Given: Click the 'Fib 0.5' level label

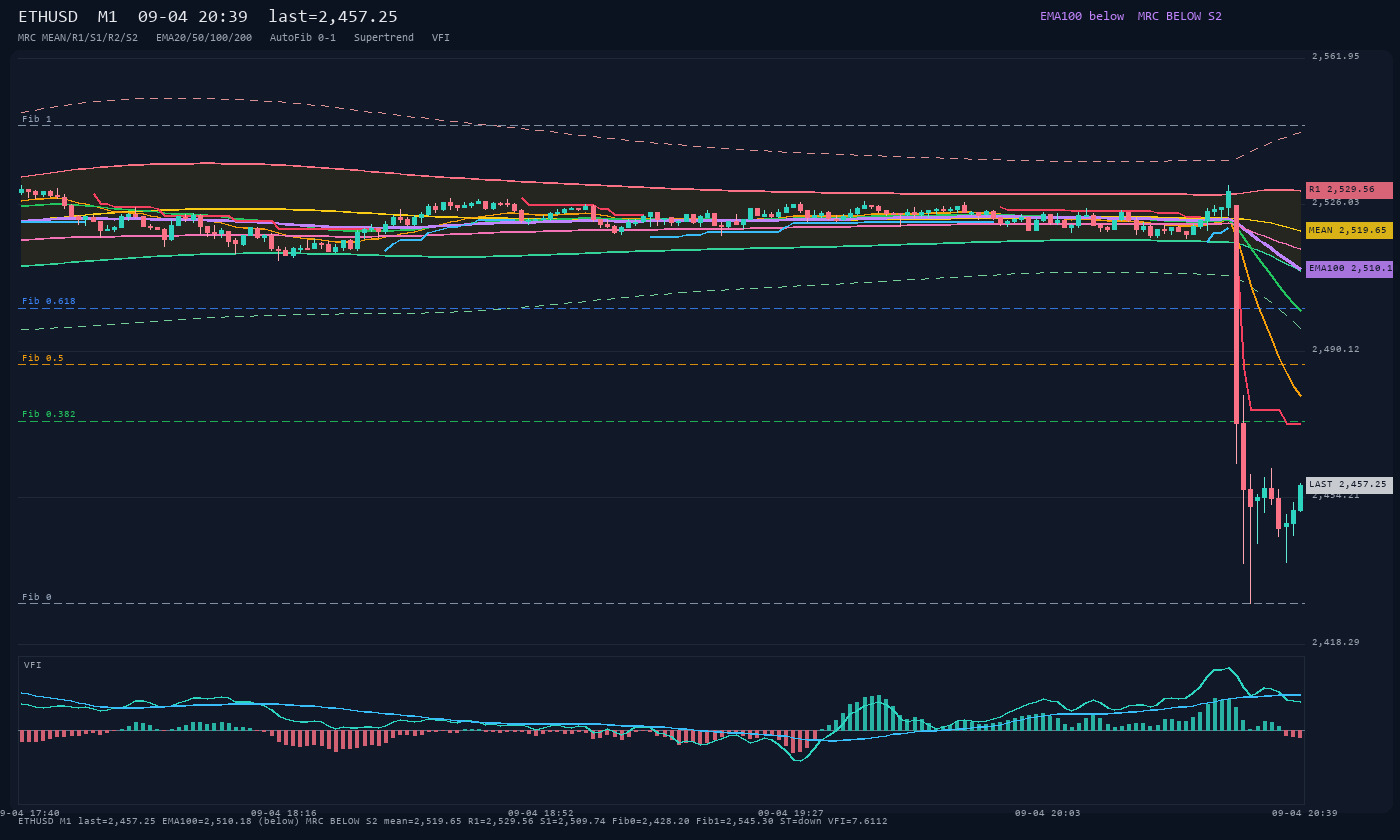Looking at the screenshot, I should tap(43, 358).
